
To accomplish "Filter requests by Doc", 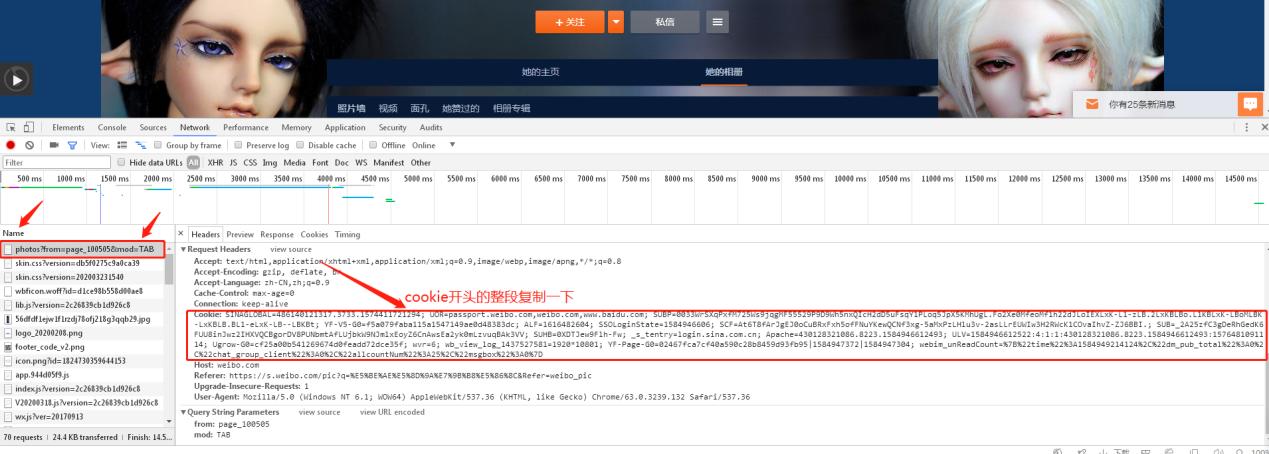I will tap(343, 162).
